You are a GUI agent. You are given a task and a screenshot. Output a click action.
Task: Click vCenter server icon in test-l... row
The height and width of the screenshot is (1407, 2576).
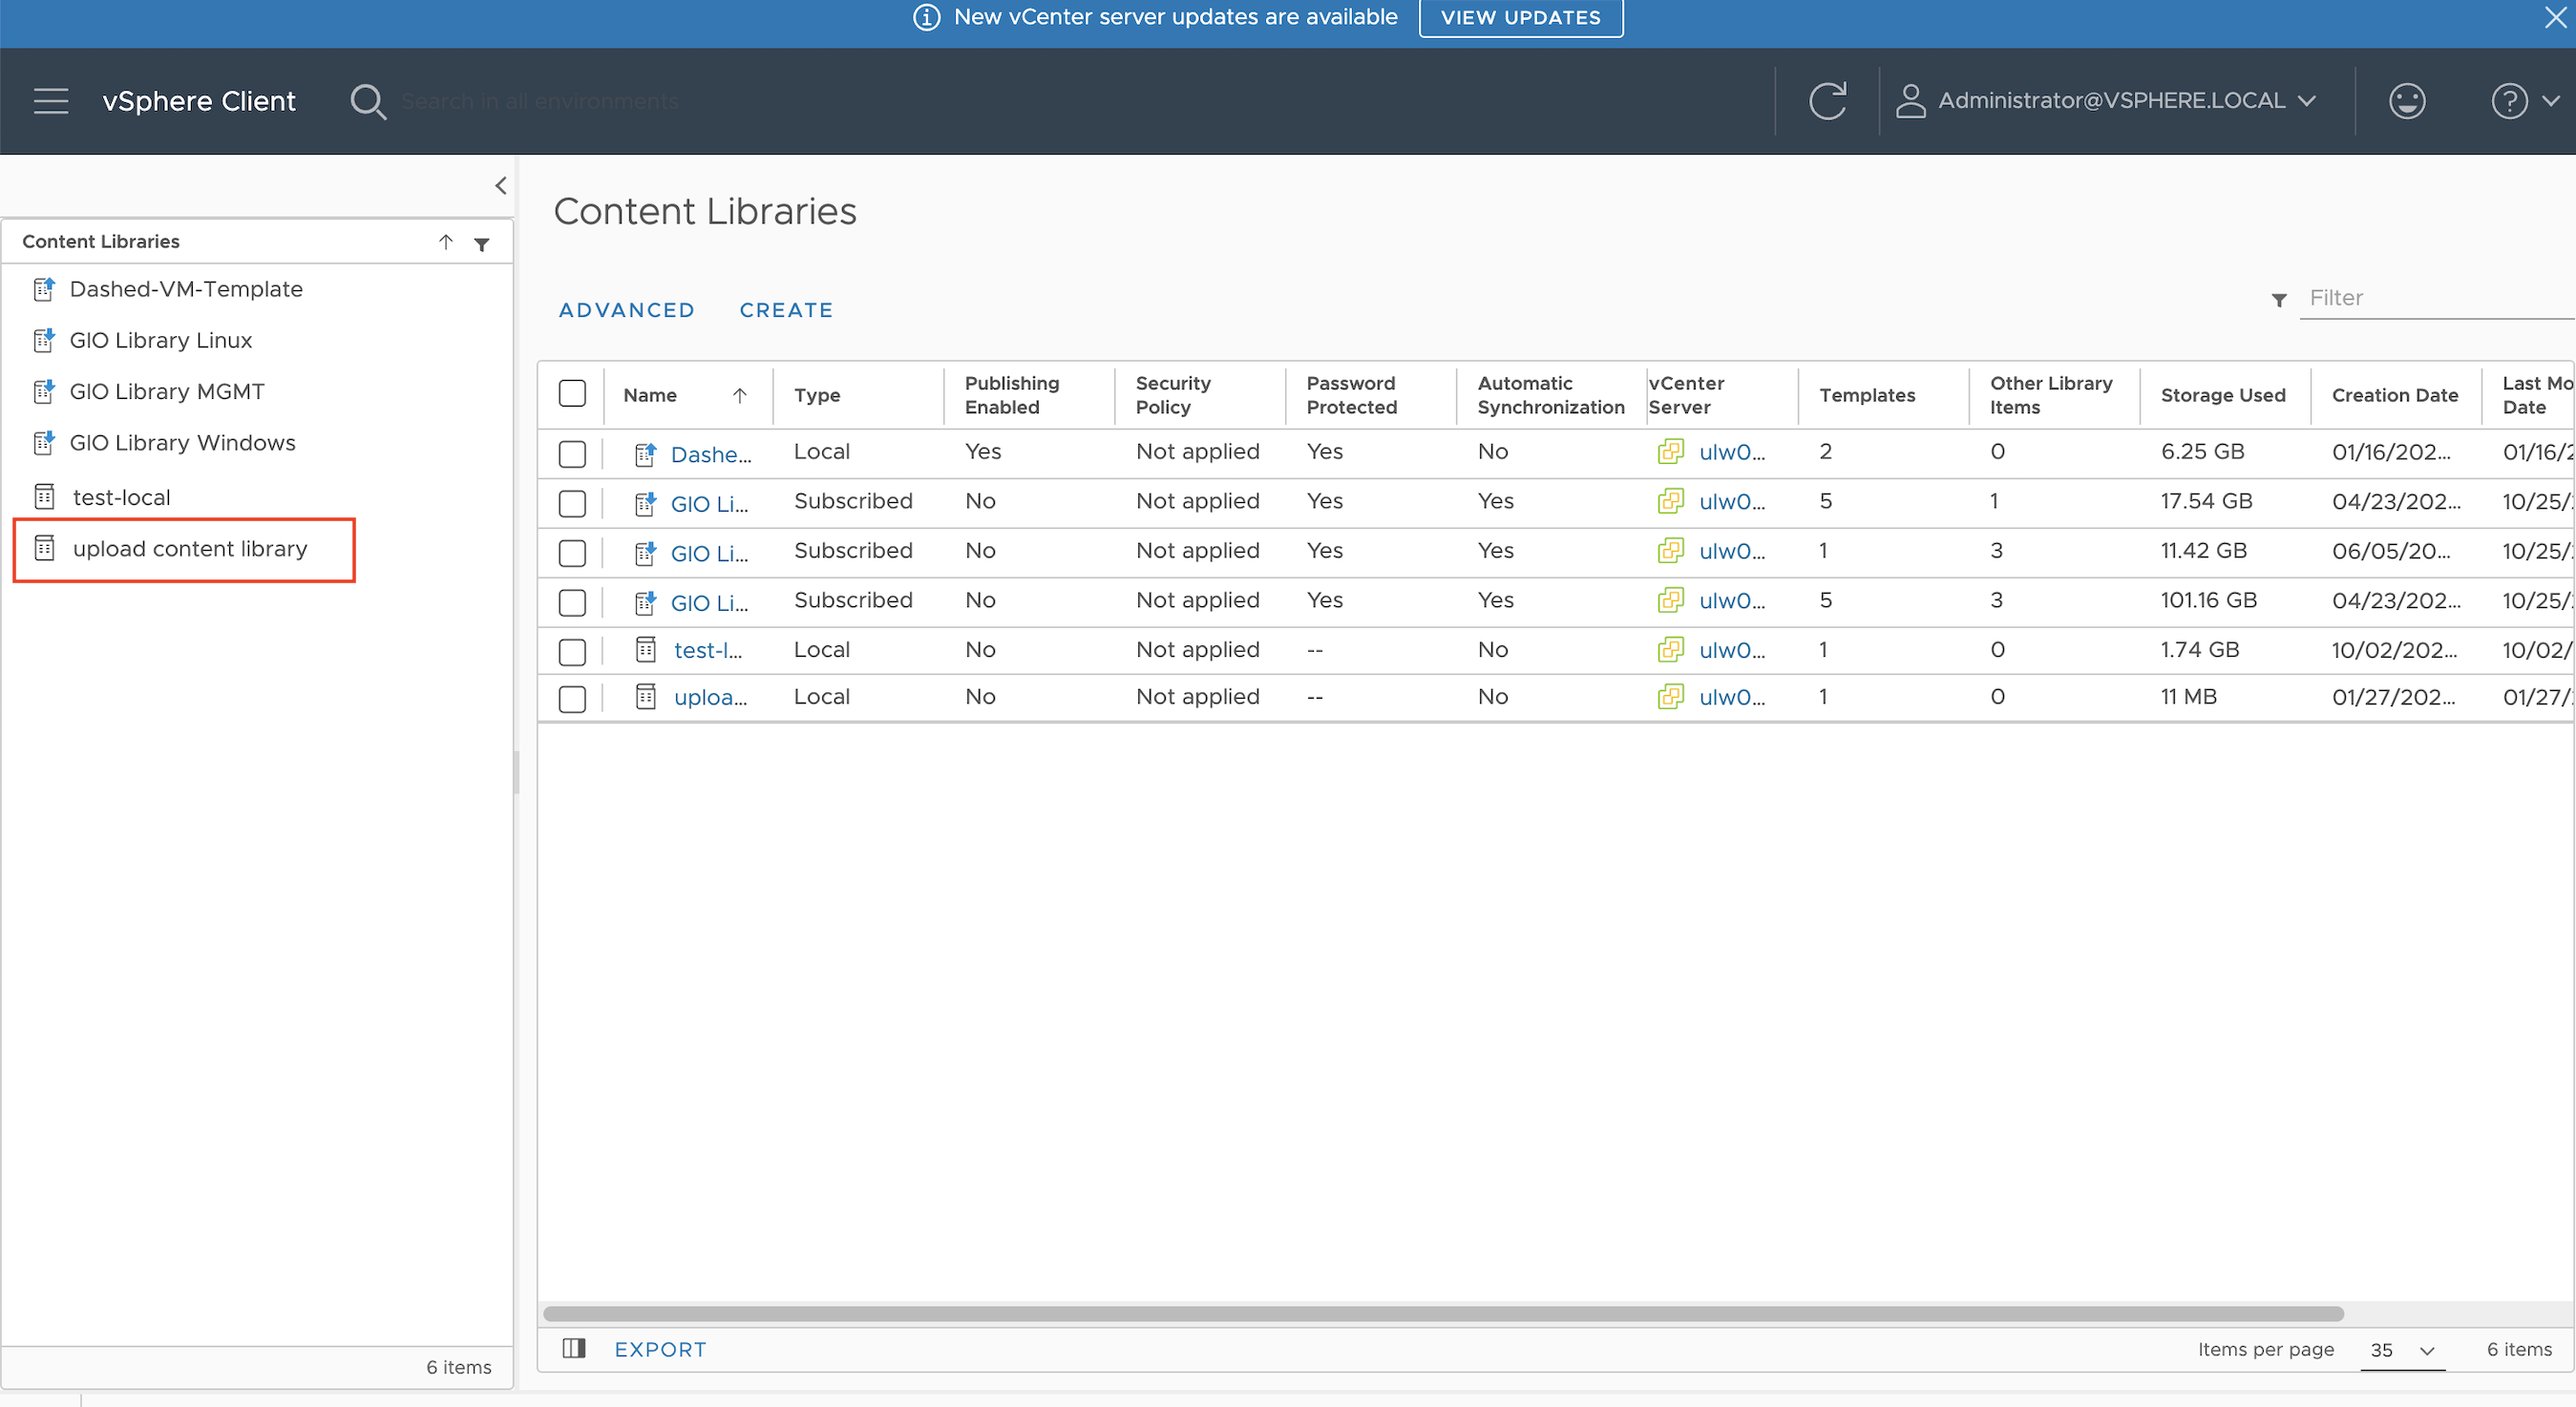point(1670,650)
